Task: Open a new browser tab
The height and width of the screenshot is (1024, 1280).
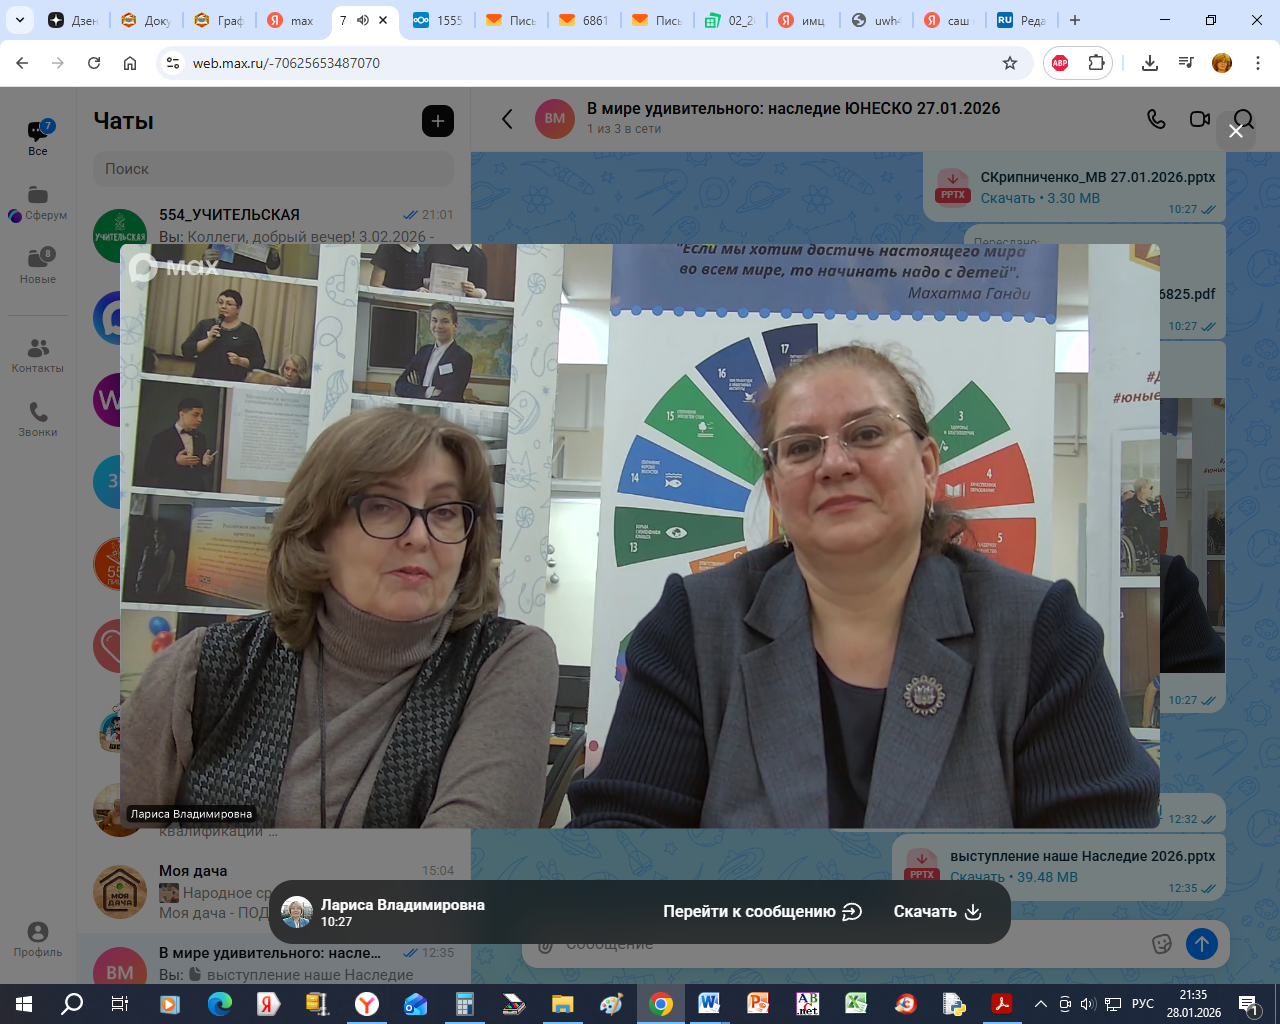Action: pos(1075,20)
